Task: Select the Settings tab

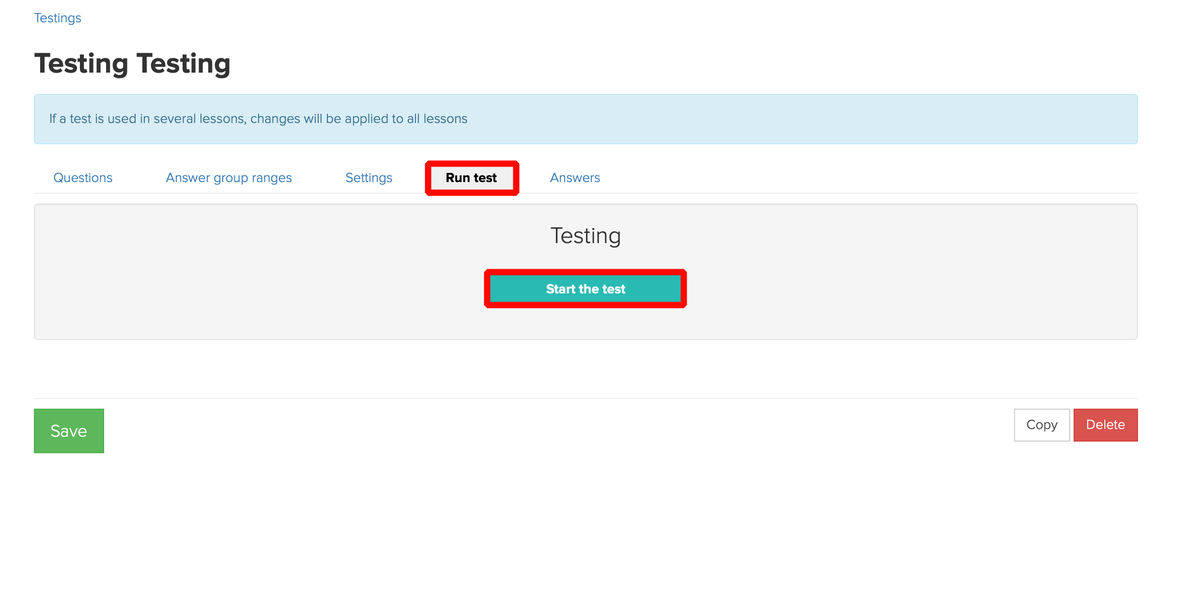Action: pyautogui.click(x=368, y=177)
